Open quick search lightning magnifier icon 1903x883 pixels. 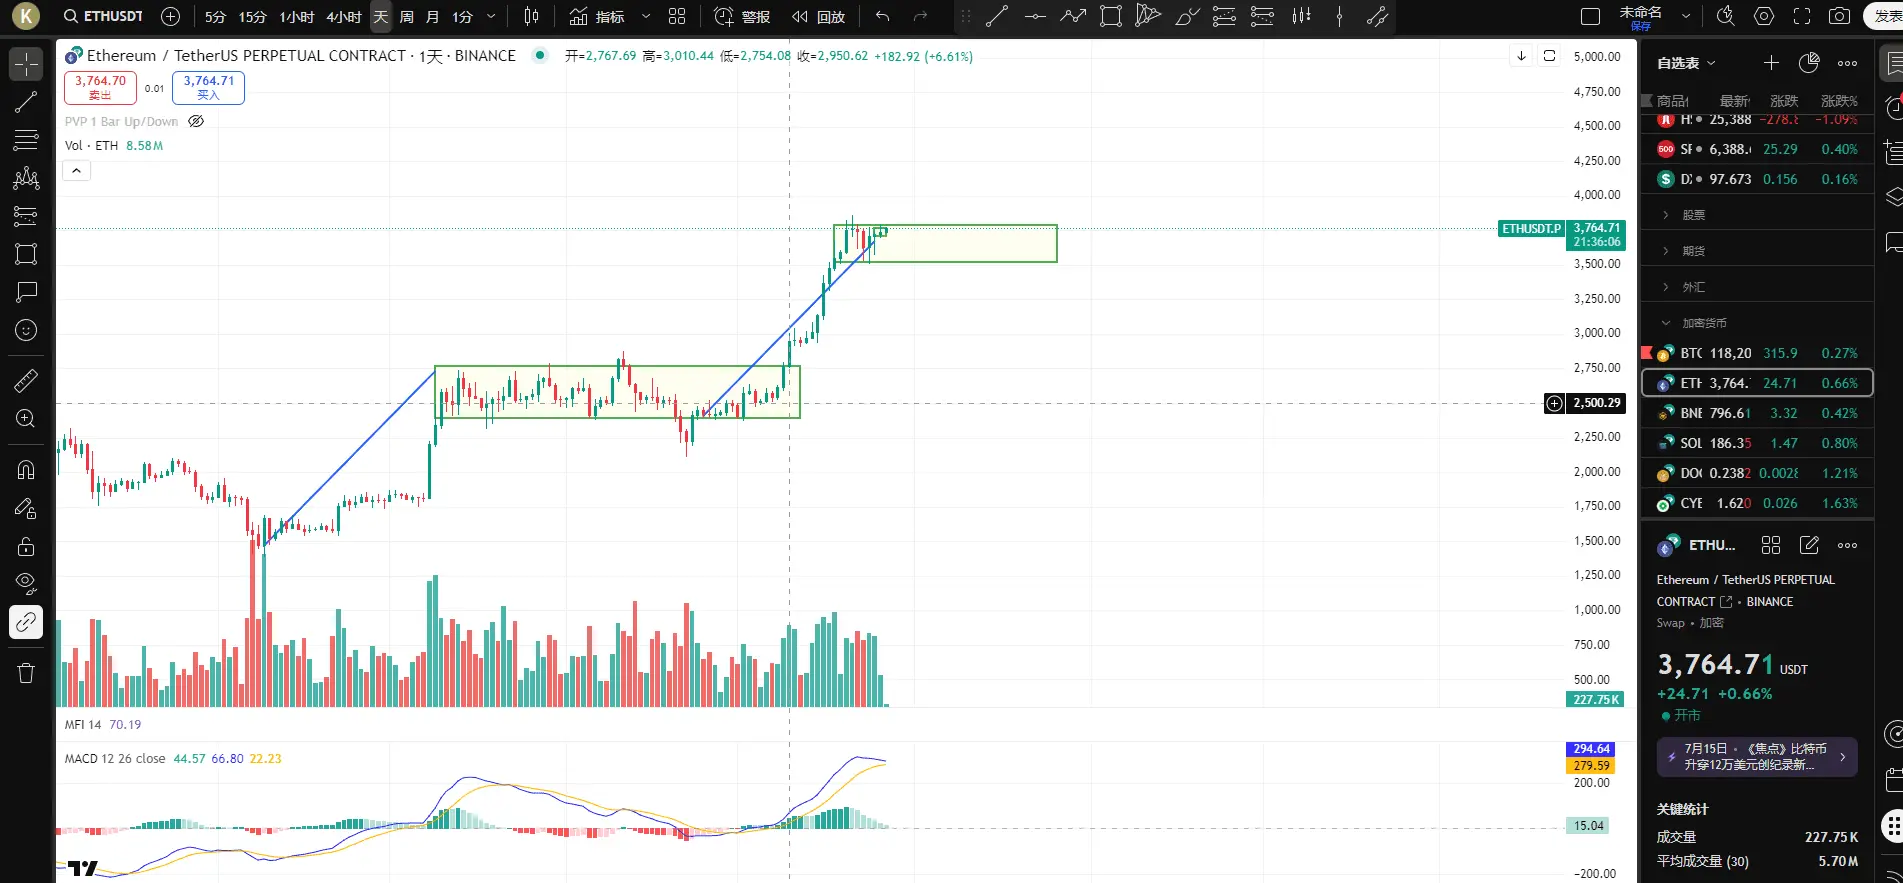click(1725, 17)
